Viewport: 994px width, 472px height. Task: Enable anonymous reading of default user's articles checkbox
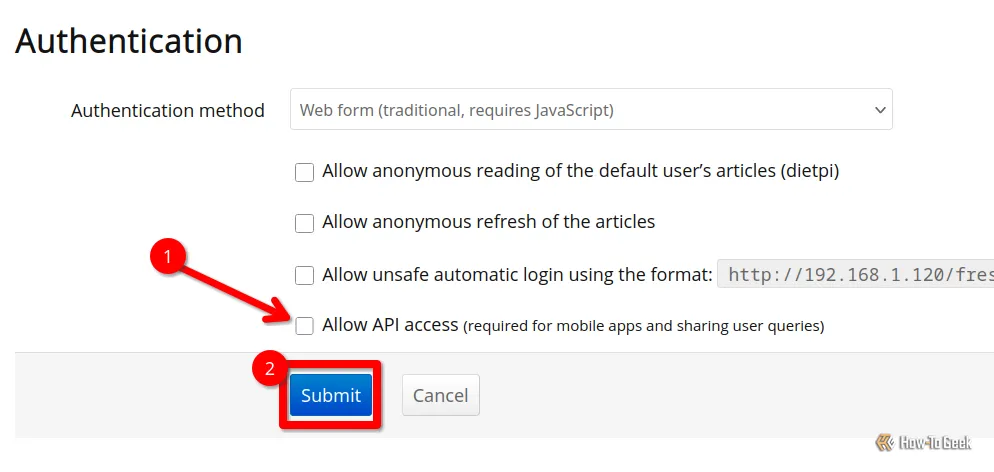click(304, 172)
